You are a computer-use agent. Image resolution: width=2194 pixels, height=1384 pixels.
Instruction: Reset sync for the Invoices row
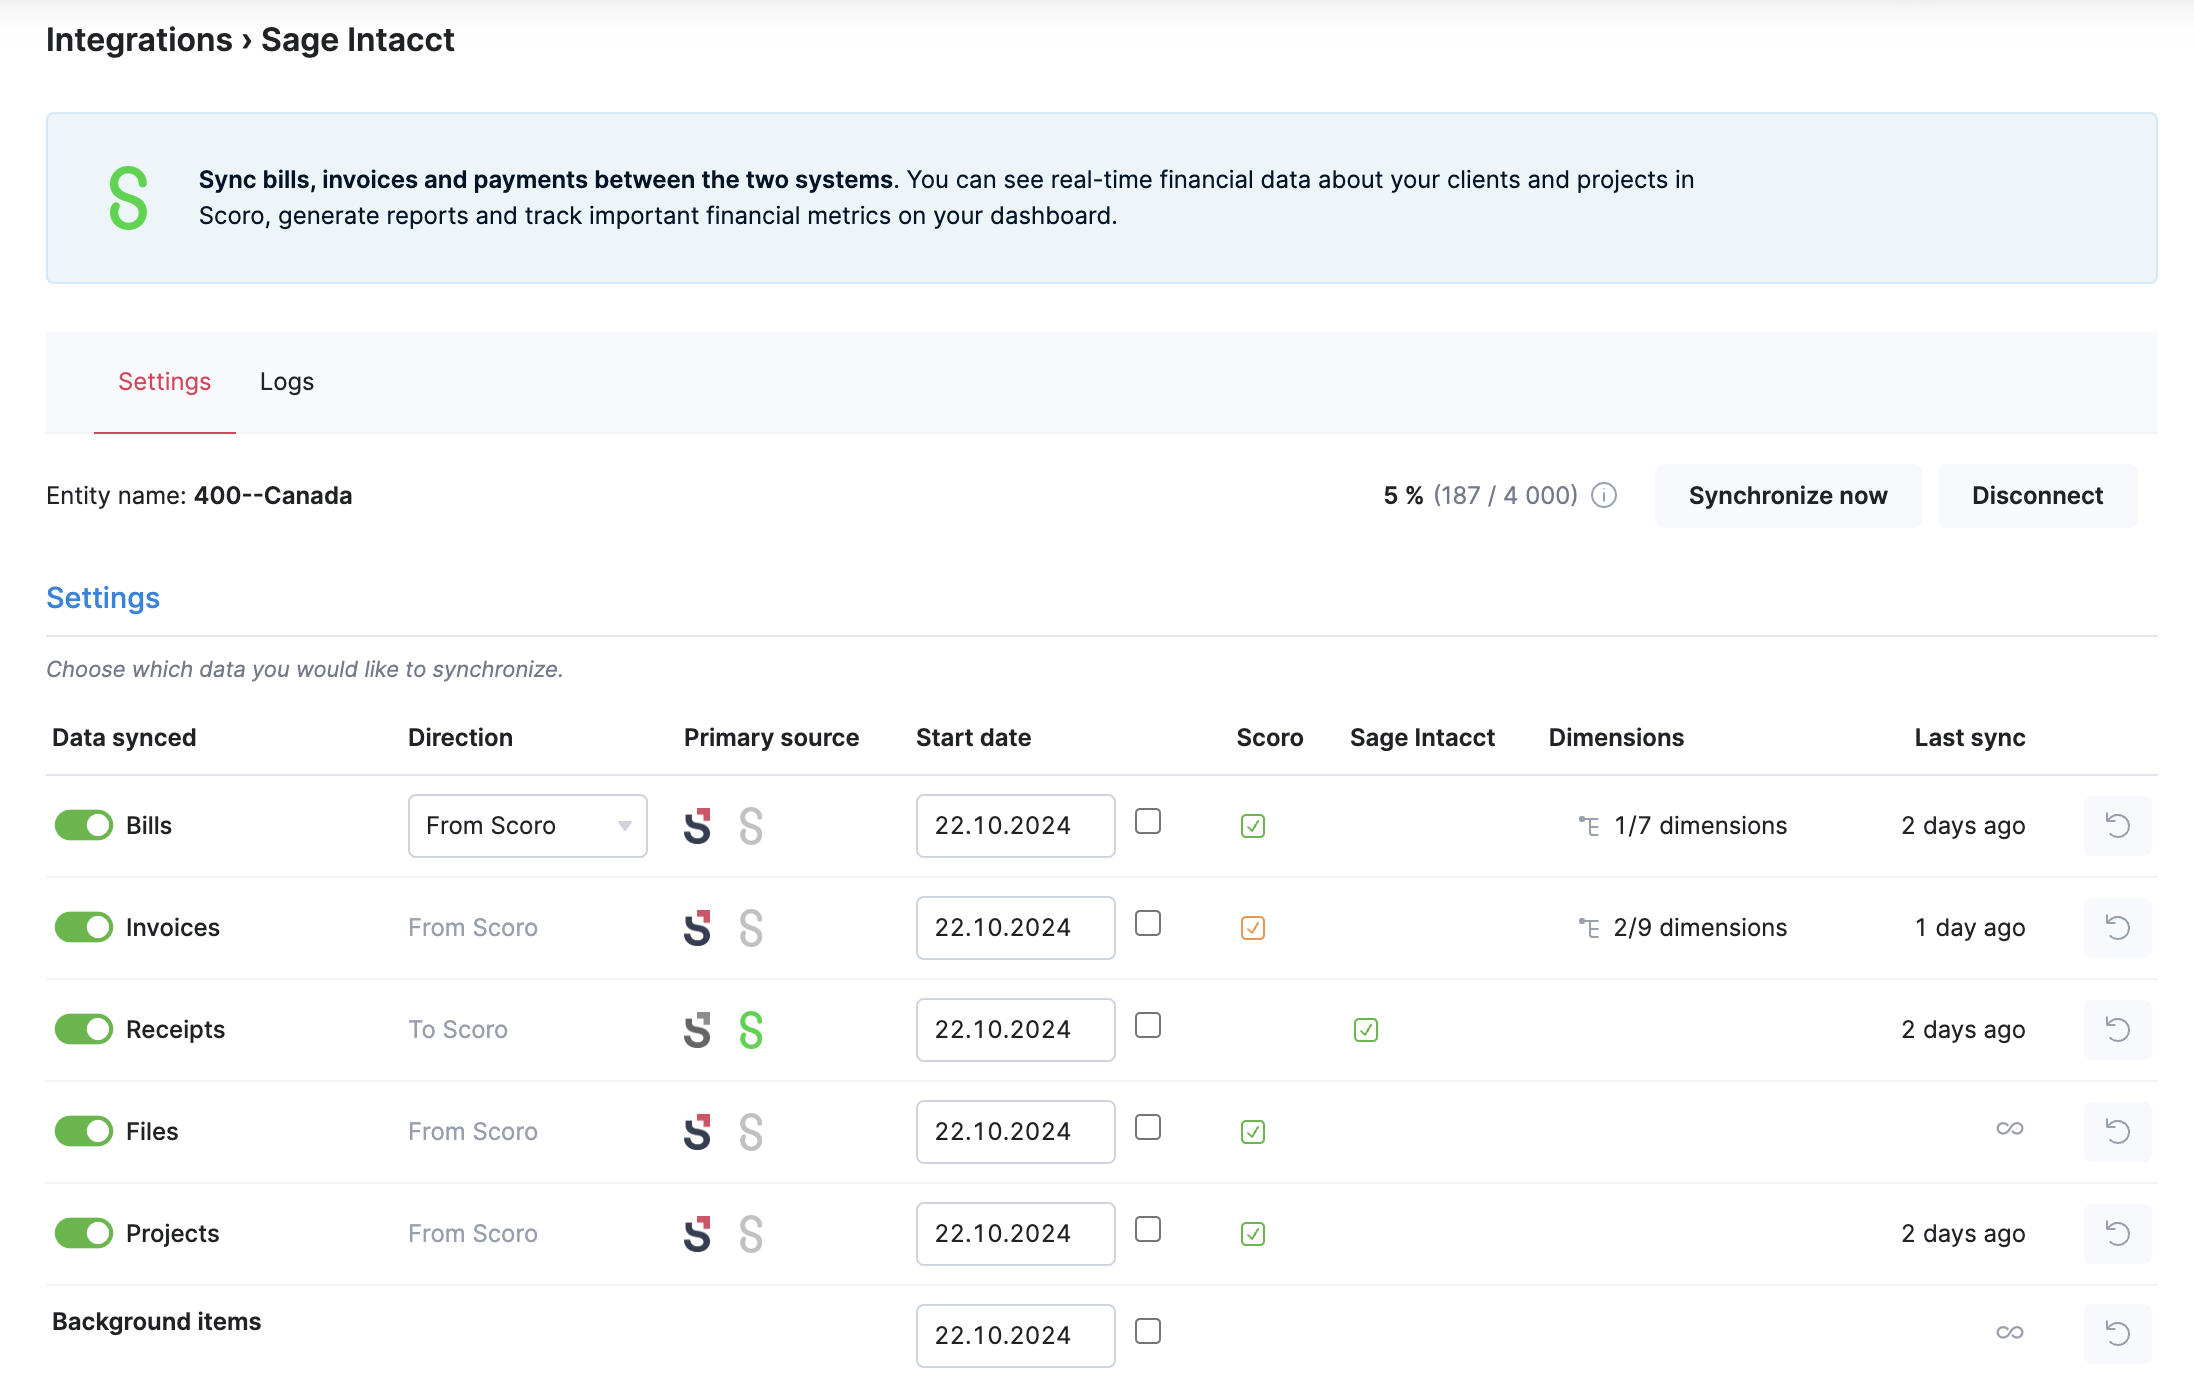2117,928
